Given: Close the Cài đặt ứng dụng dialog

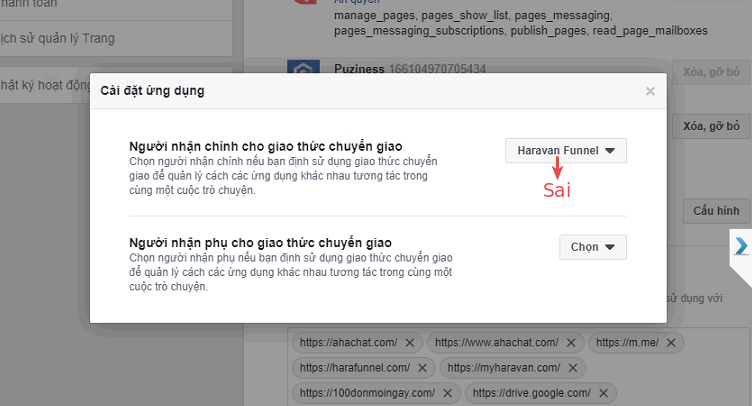Looking at the screenshot, I should pyautogui.click(x=650, y=91).
